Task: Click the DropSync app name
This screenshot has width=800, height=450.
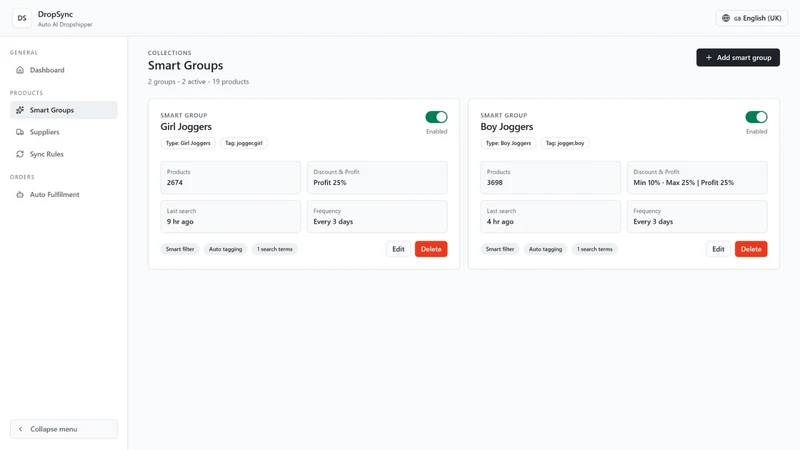Action: (x=55, y=14)
